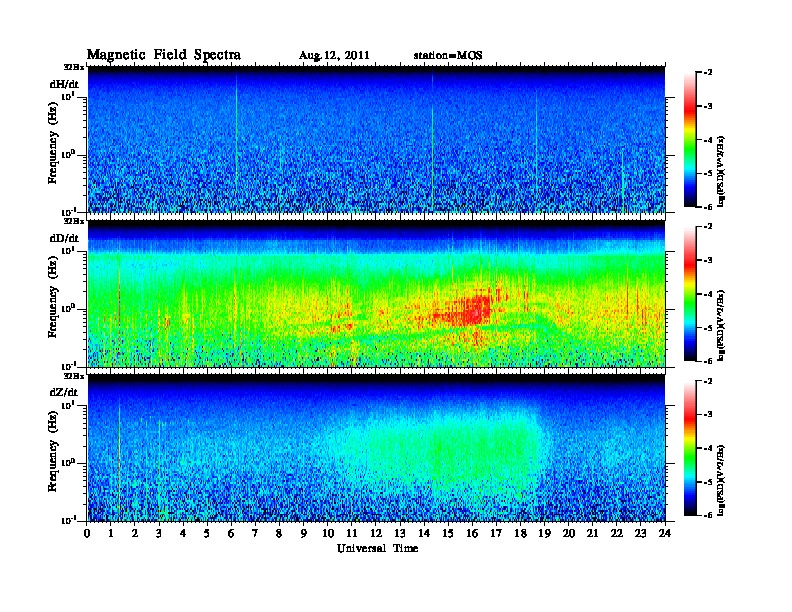Click the "18" hour tick label
The width and height of the screenshot is (792, 612).
[x=520, y=533]
